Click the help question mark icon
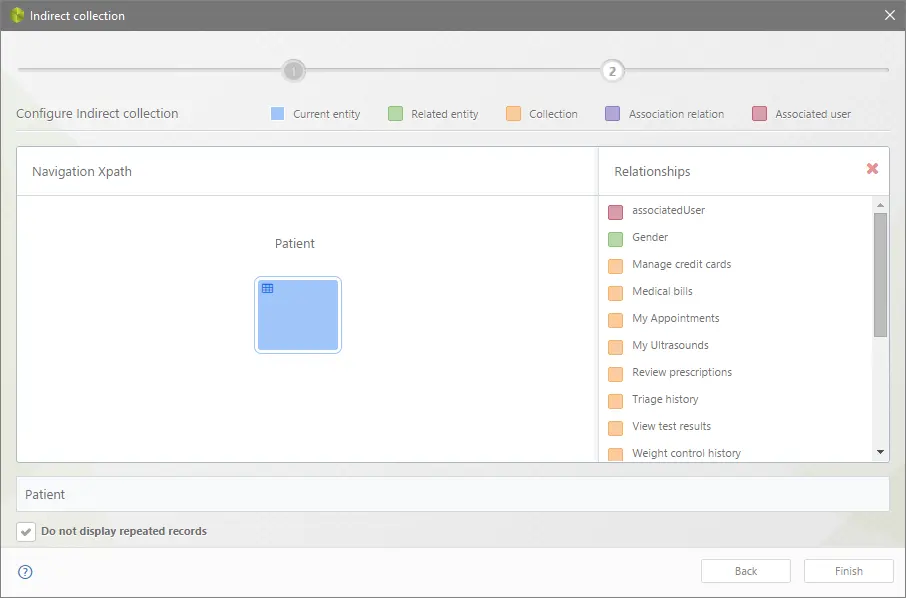 tap(25, 572)
